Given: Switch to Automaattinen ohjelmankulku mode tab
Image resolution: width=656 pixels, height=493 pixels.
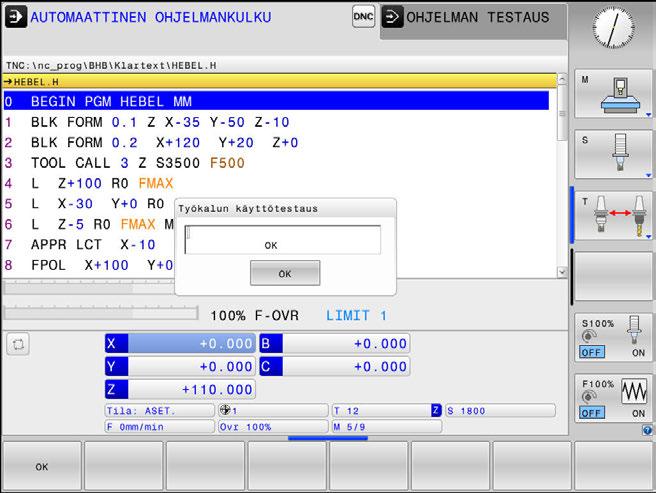Looking at the screenshot, I should [151, 17].
